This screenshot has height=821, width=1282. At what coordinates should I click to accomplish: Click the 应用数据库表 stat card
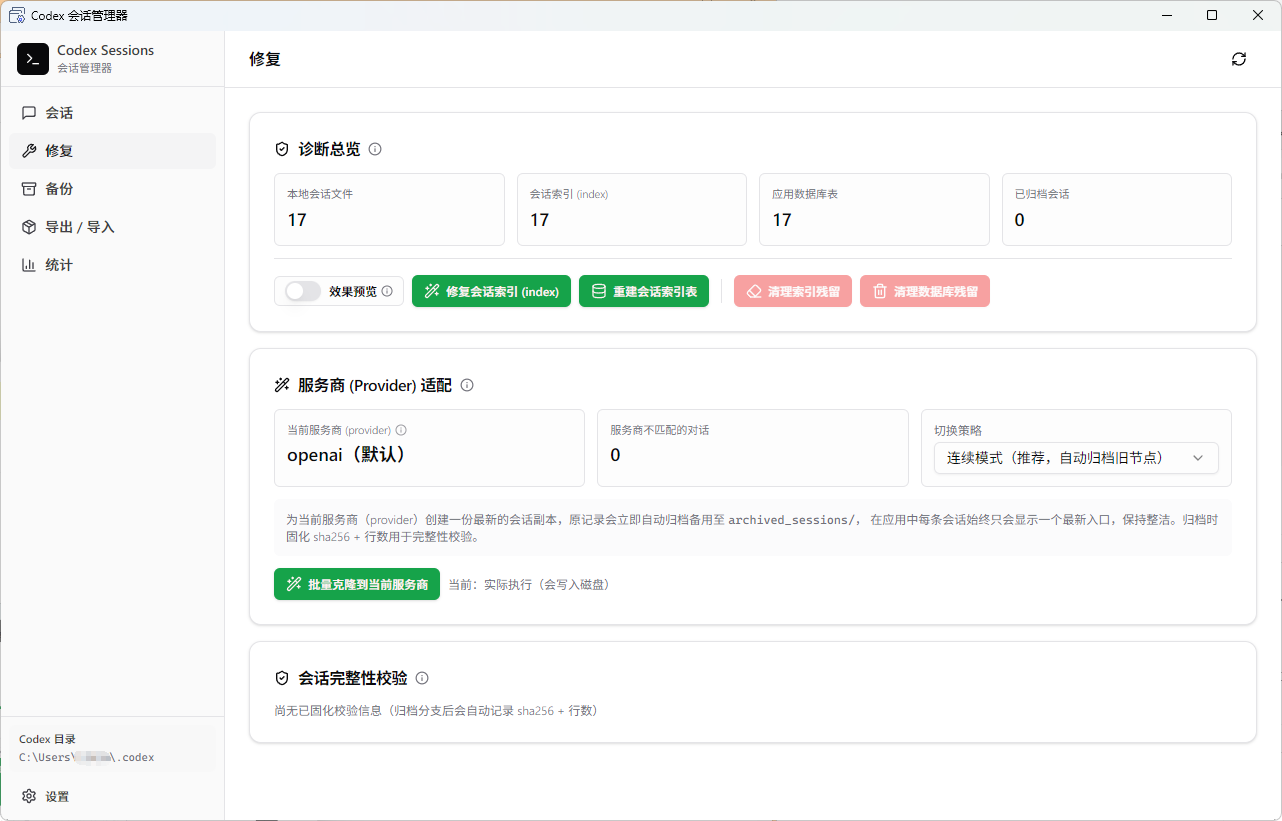[x=874, y=209]
